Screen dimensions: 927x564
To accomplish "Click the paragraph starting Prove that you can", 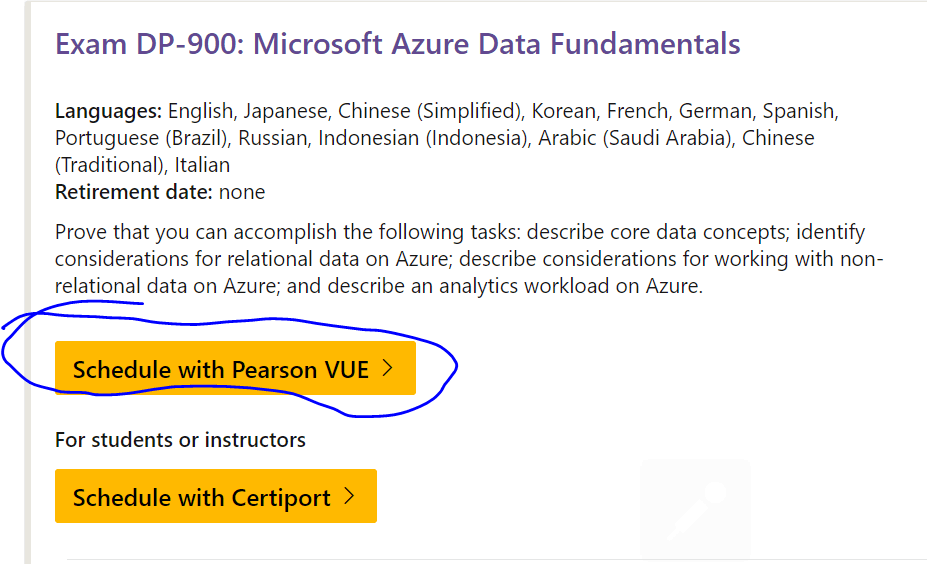I will [469, 259].
